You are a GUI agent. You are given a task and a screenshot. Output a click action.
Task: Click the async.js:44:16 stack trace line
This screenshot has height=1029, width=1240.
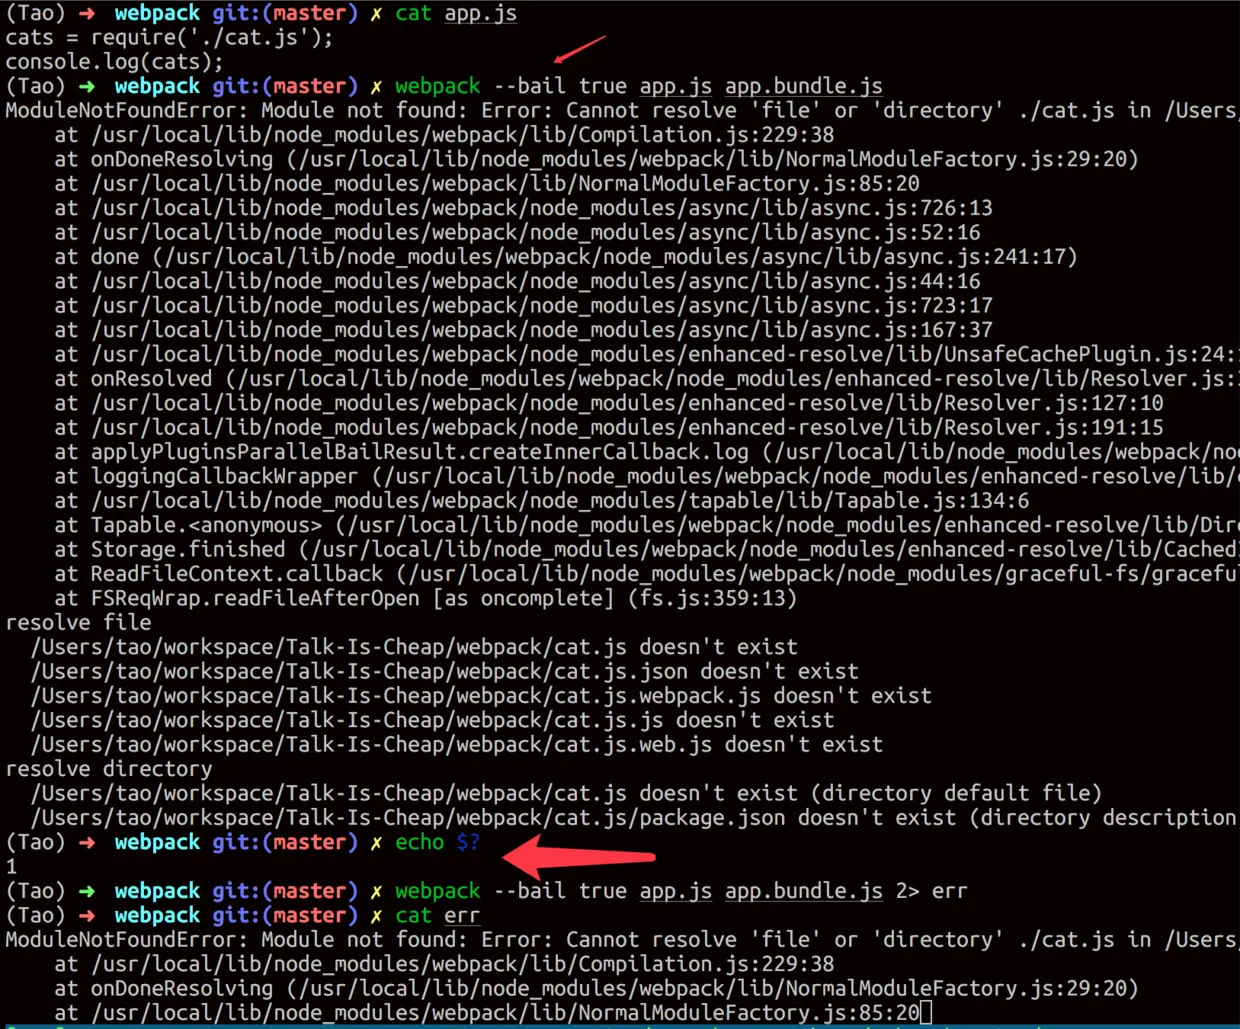[518, 281]
